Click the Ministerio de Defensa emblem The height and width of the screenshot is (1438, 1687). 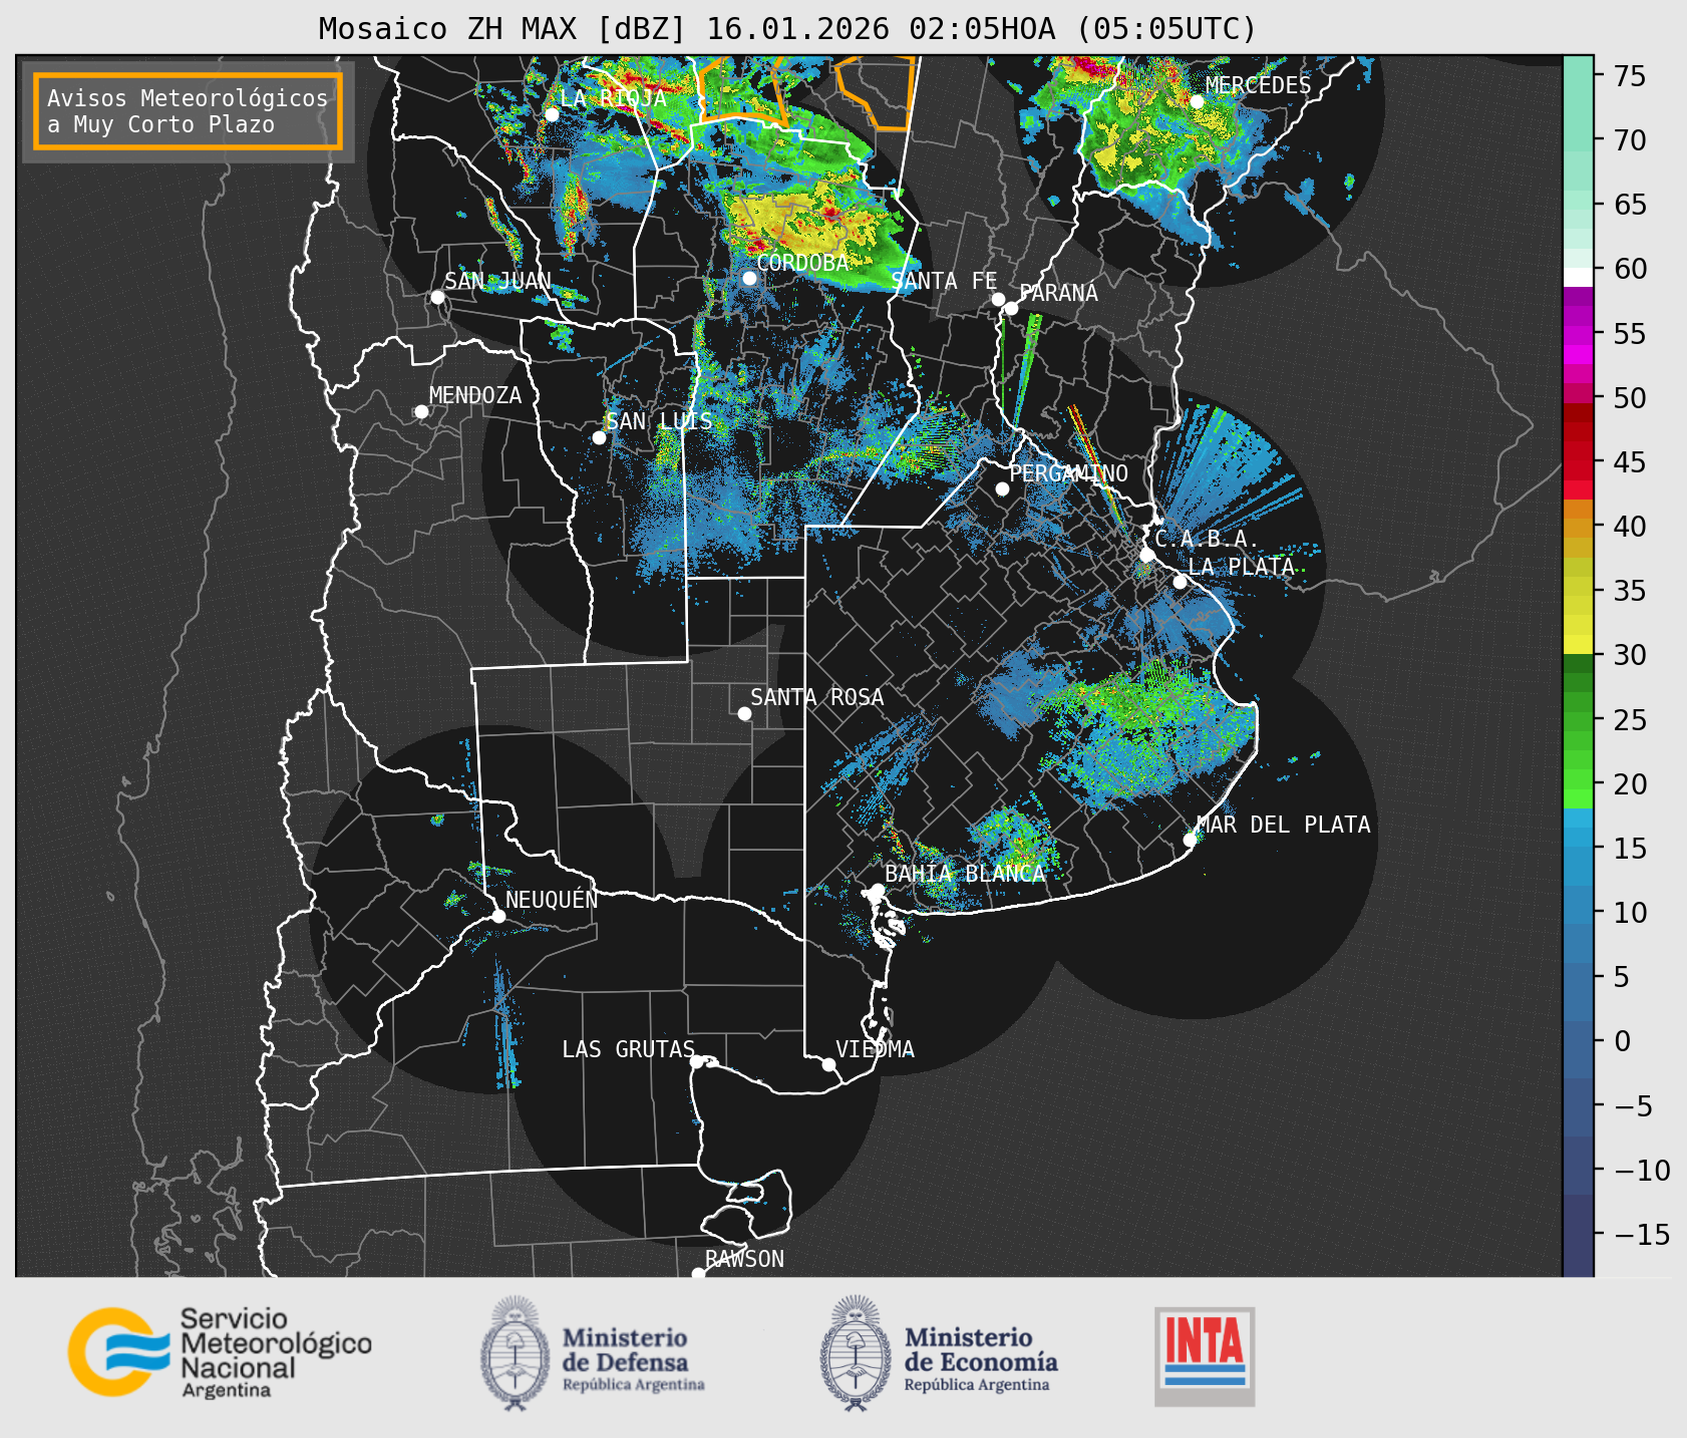point(515,1353)
